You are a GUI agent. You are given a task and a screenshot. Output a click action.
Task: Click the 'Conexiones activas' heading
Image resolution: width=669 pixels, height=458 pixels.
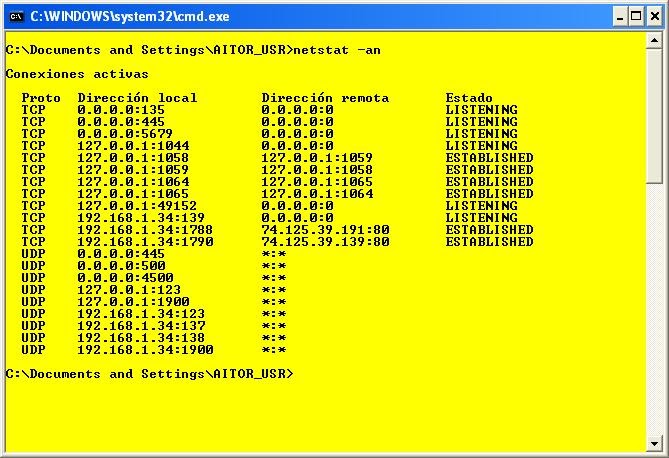77,74
